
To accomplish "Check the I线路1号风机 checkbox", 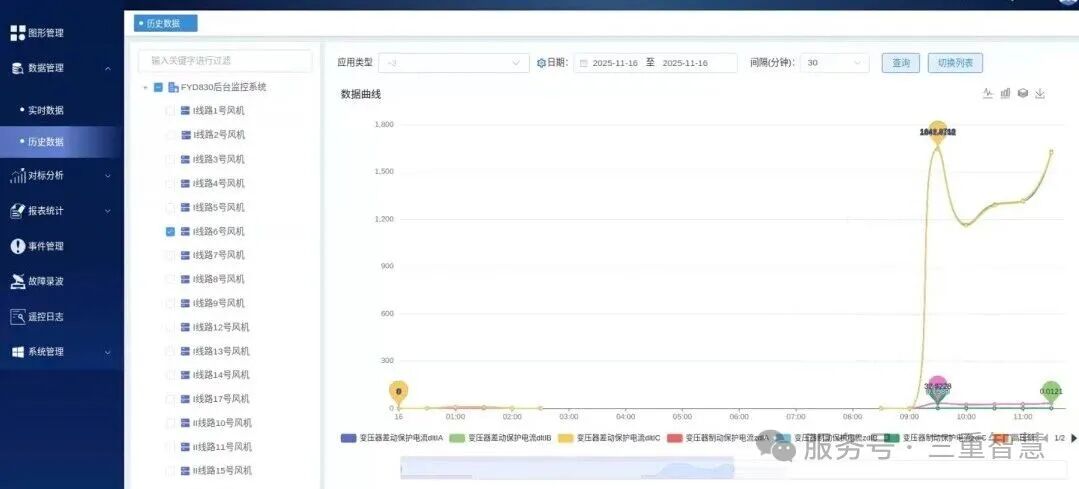I will [x=170, y=111].
